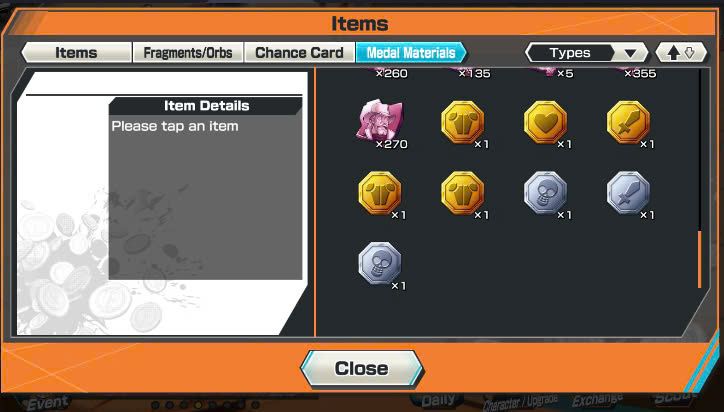This screenshot has height=412, width=724.
Task: Click the Item Details panel
Action: (205, 188)
